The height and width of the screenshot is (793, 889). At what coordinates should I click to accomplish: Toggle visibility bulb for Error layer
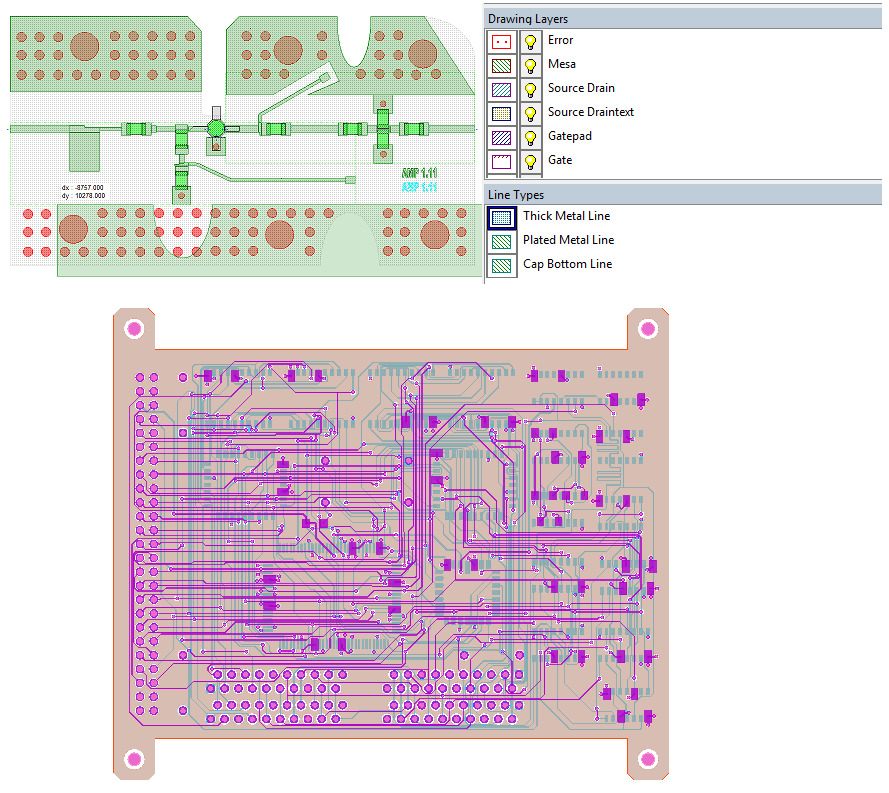[530, 41]
